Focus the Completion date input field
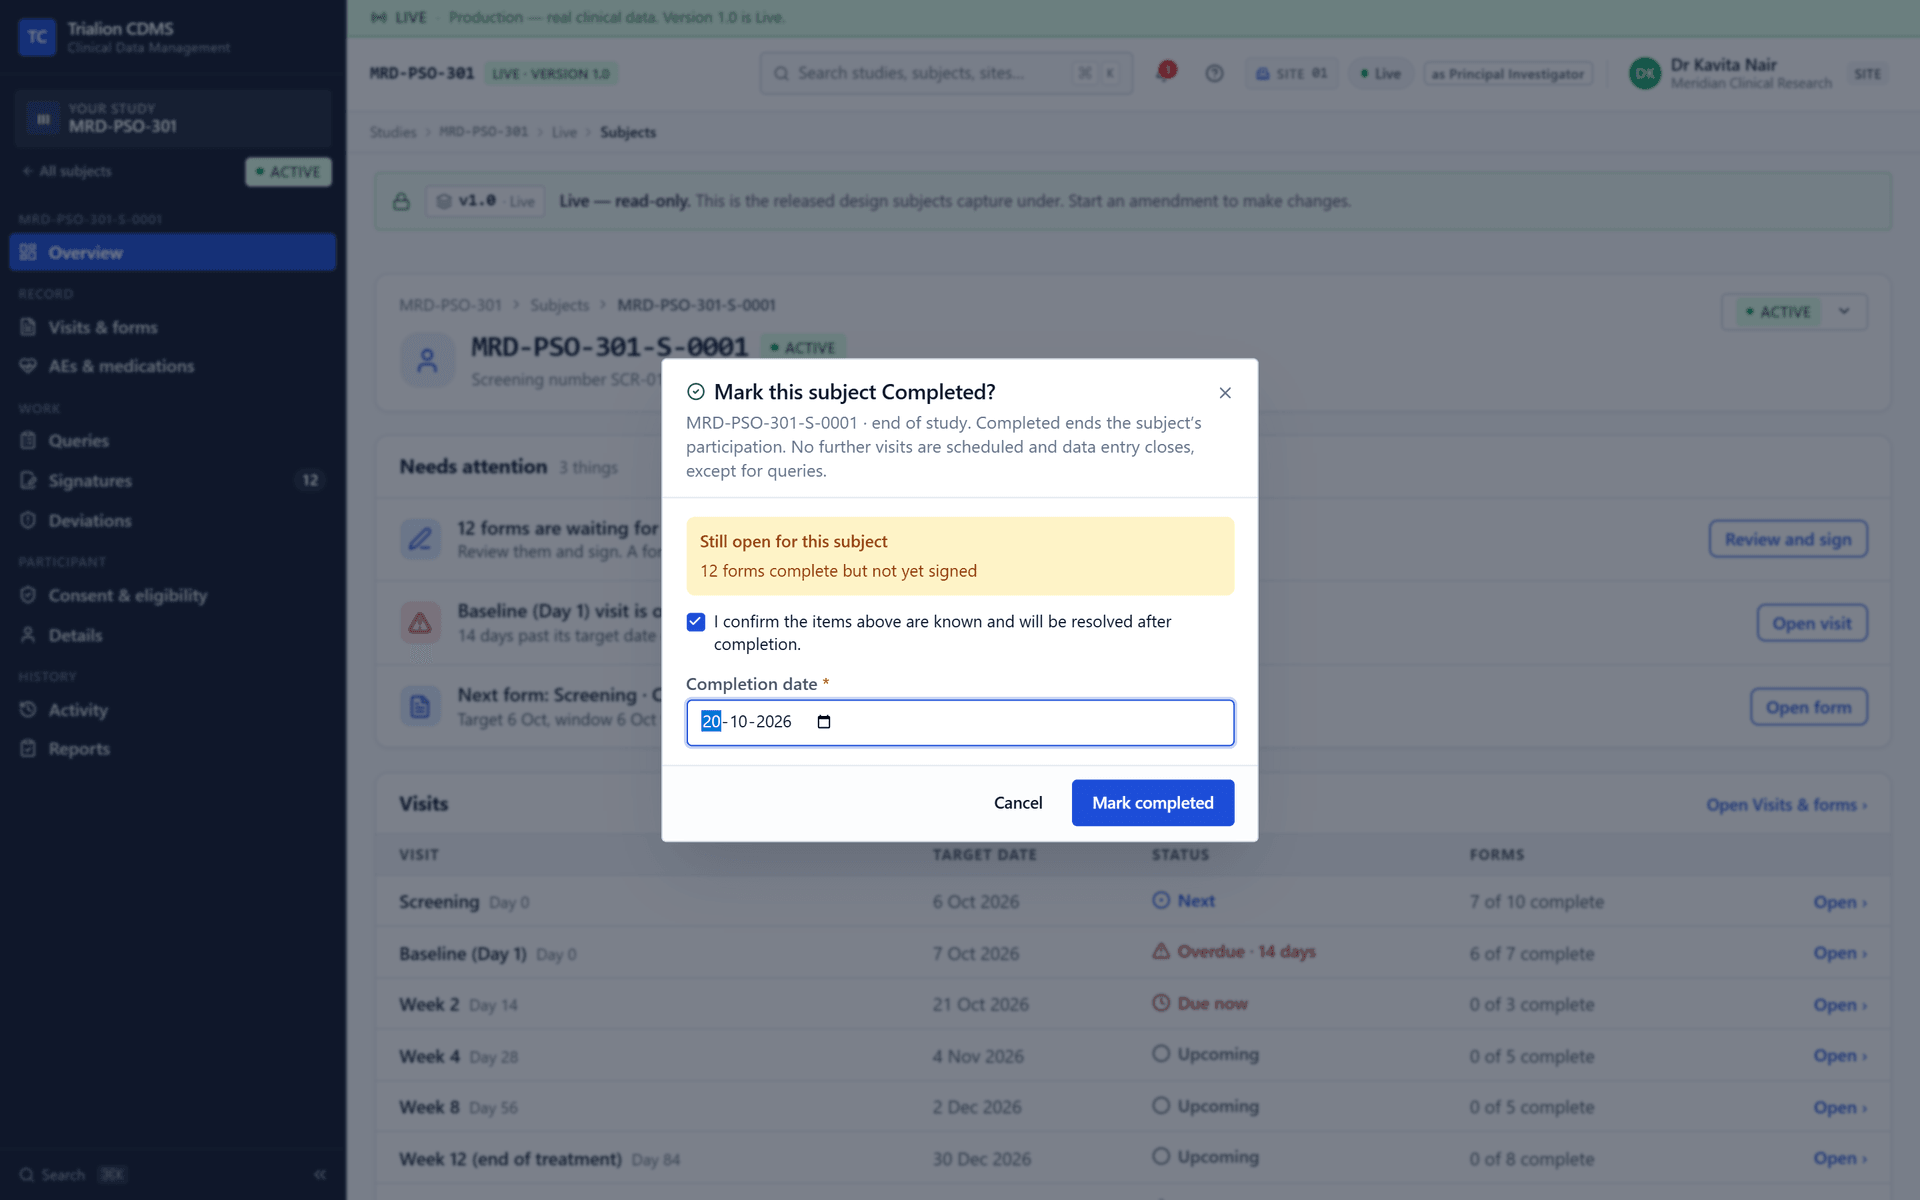The height and width of the screenshot is (1200, 1920). click(x=960, y=722)
